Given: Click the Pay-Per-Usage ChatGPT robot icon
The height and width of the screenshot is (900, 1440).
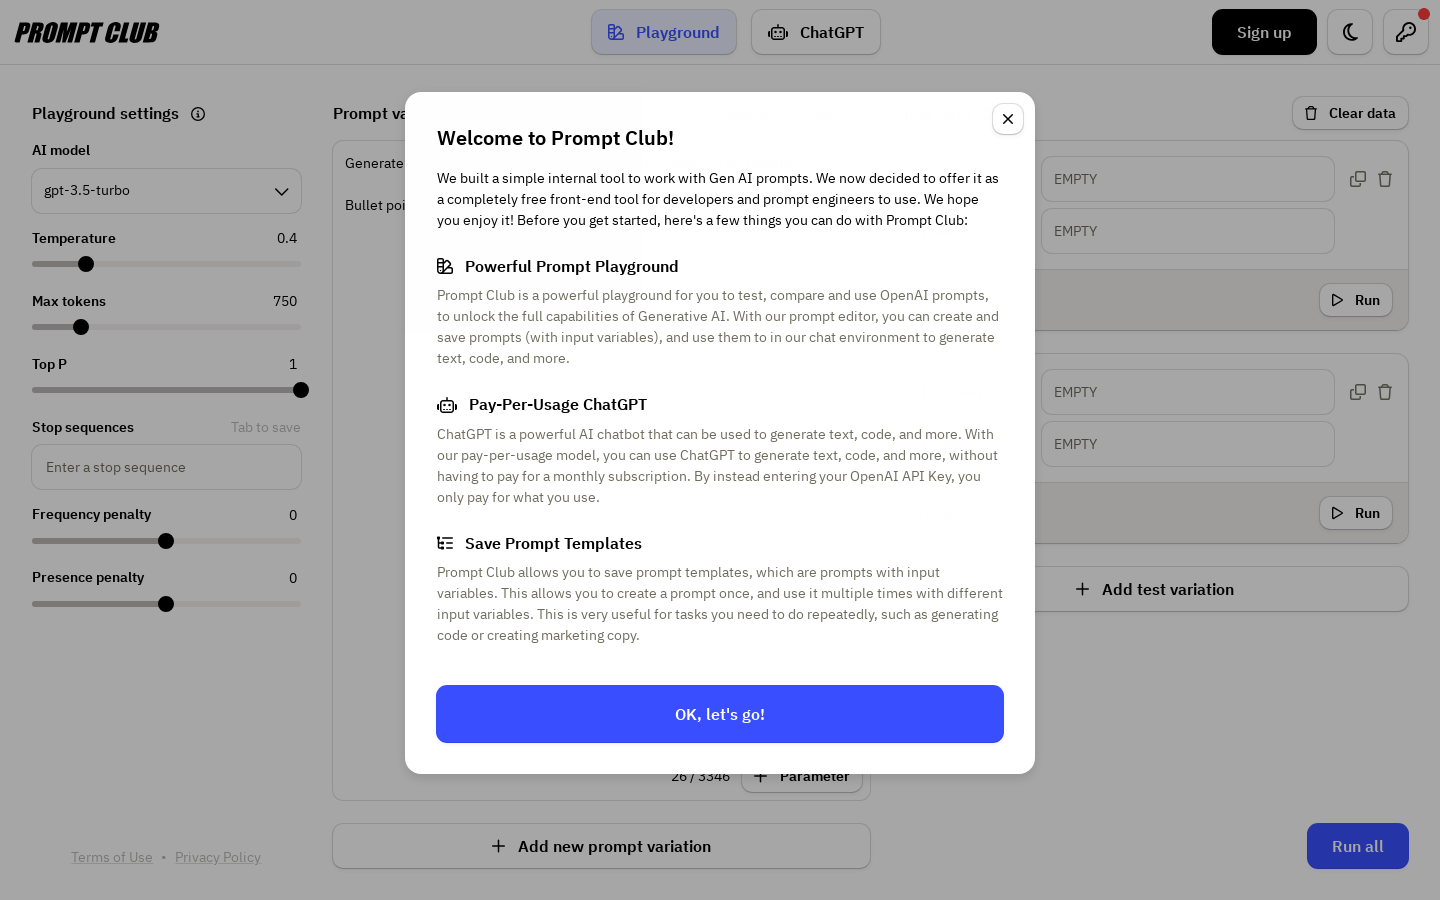Looking at the screenshot, I should [x=447, y=405].
